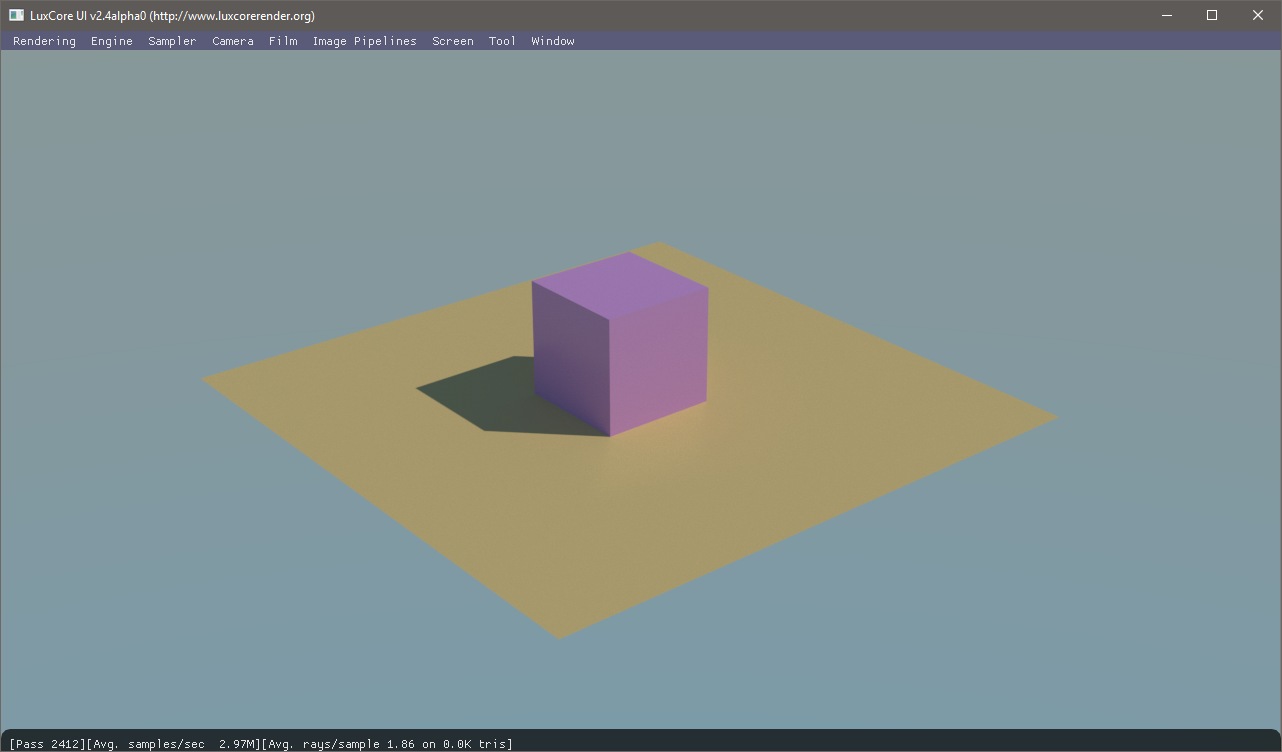Open the Camera menu
The width and height of the screenshot is (1282, 752).
coord(233,41)
